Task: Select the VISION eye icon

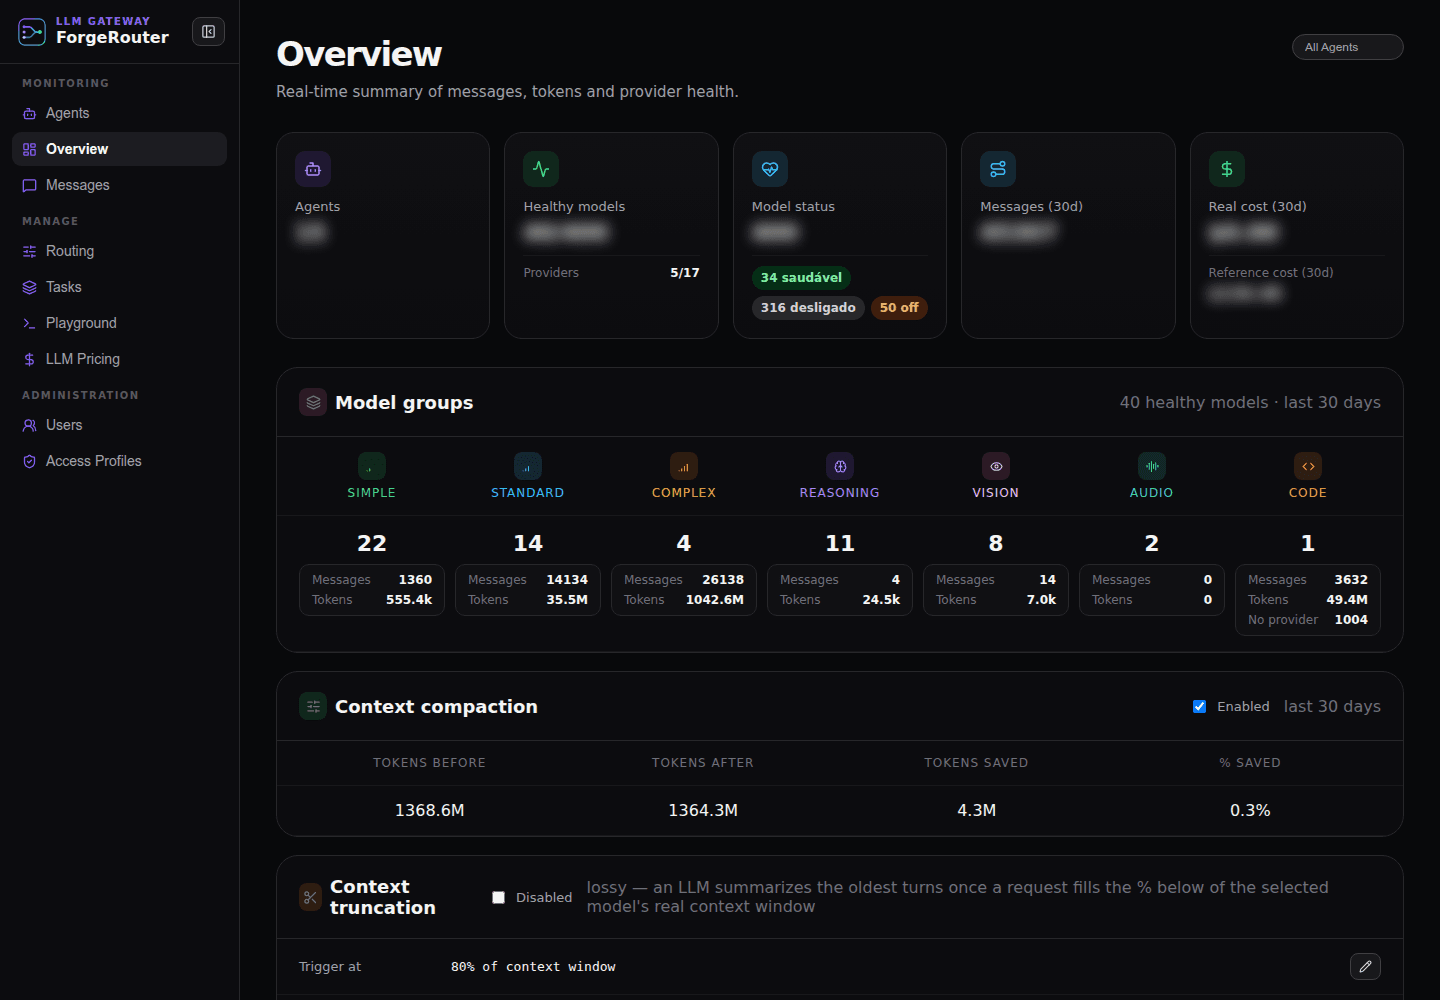Action: point(996,466)
